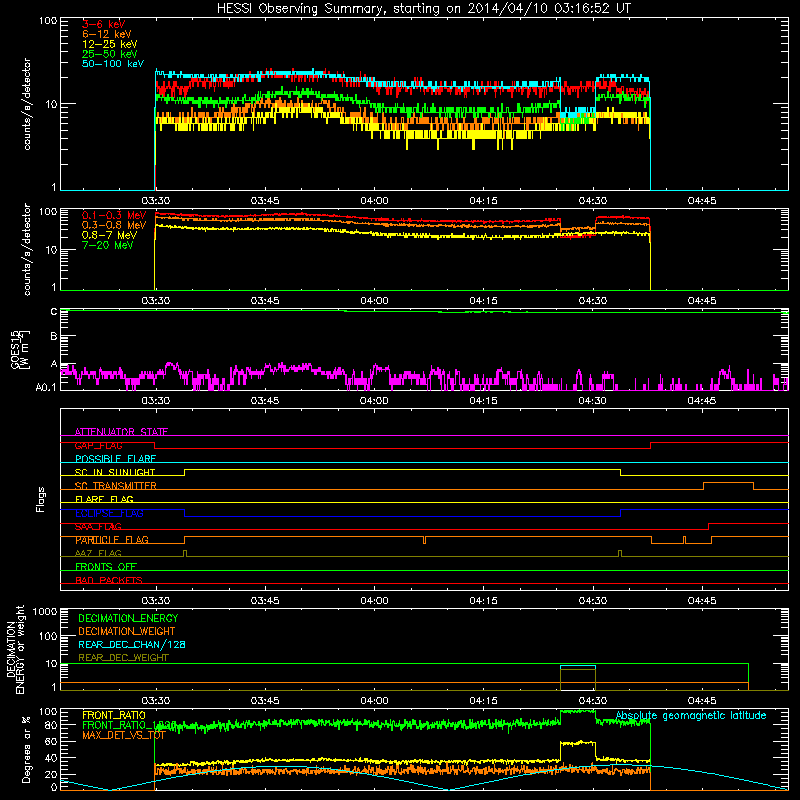Viewport: 800px width, 800px height.
Task: Click the yellow 0.8-7 MeV legend label
Action: pyautogui.click(x=109, y=235)
